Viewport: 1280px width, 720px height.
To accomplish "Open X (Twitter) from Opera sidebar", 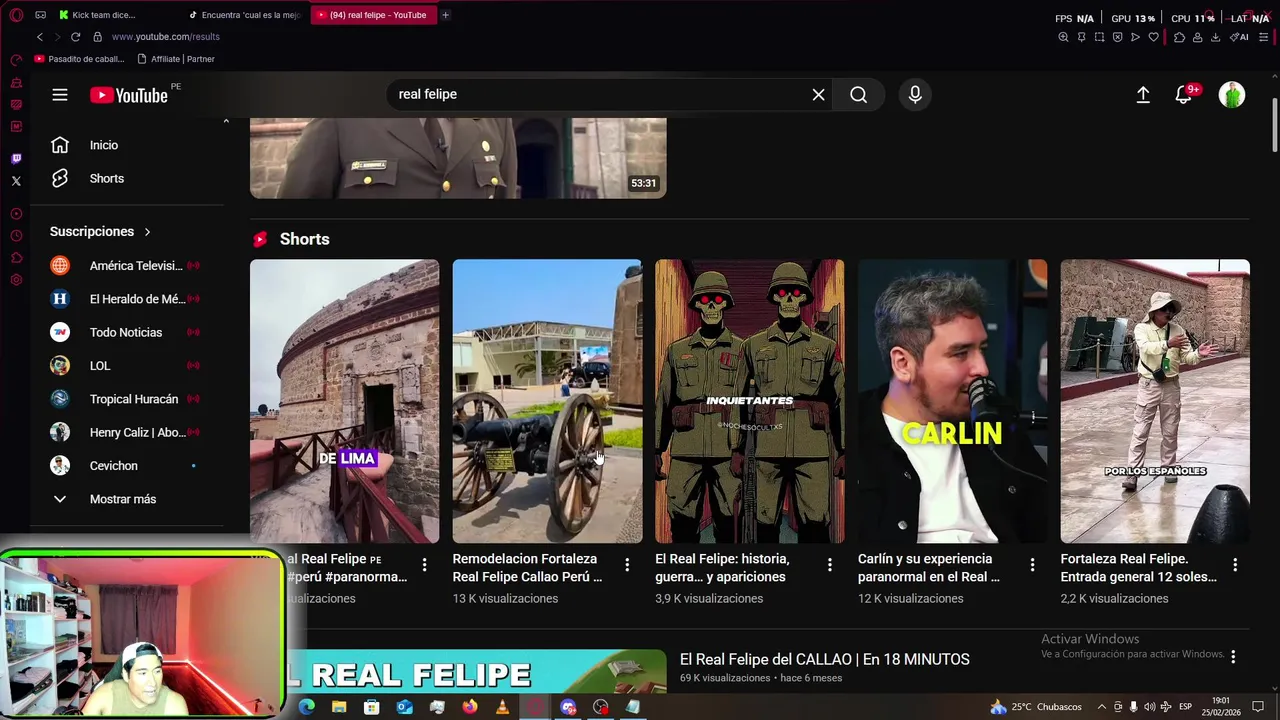I will (x=16, y=181).
